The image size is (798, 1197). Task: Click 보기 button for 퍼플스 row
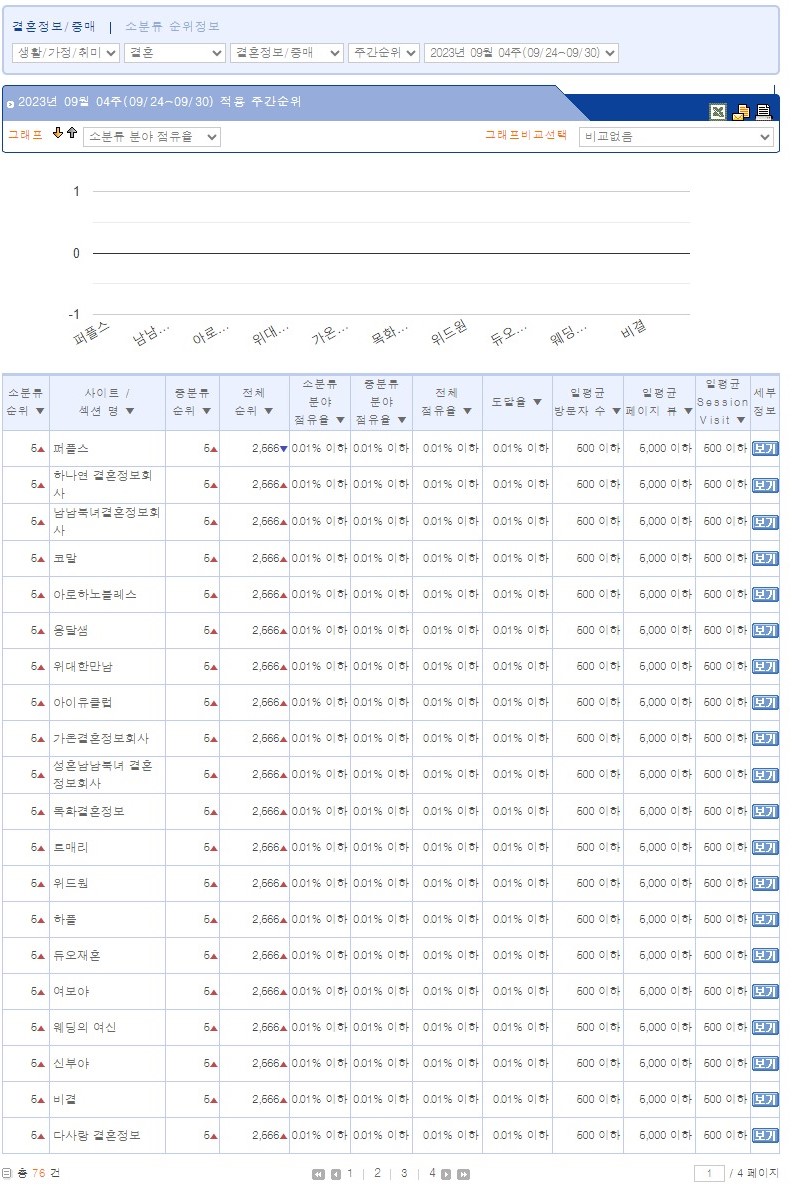[765, 449]
